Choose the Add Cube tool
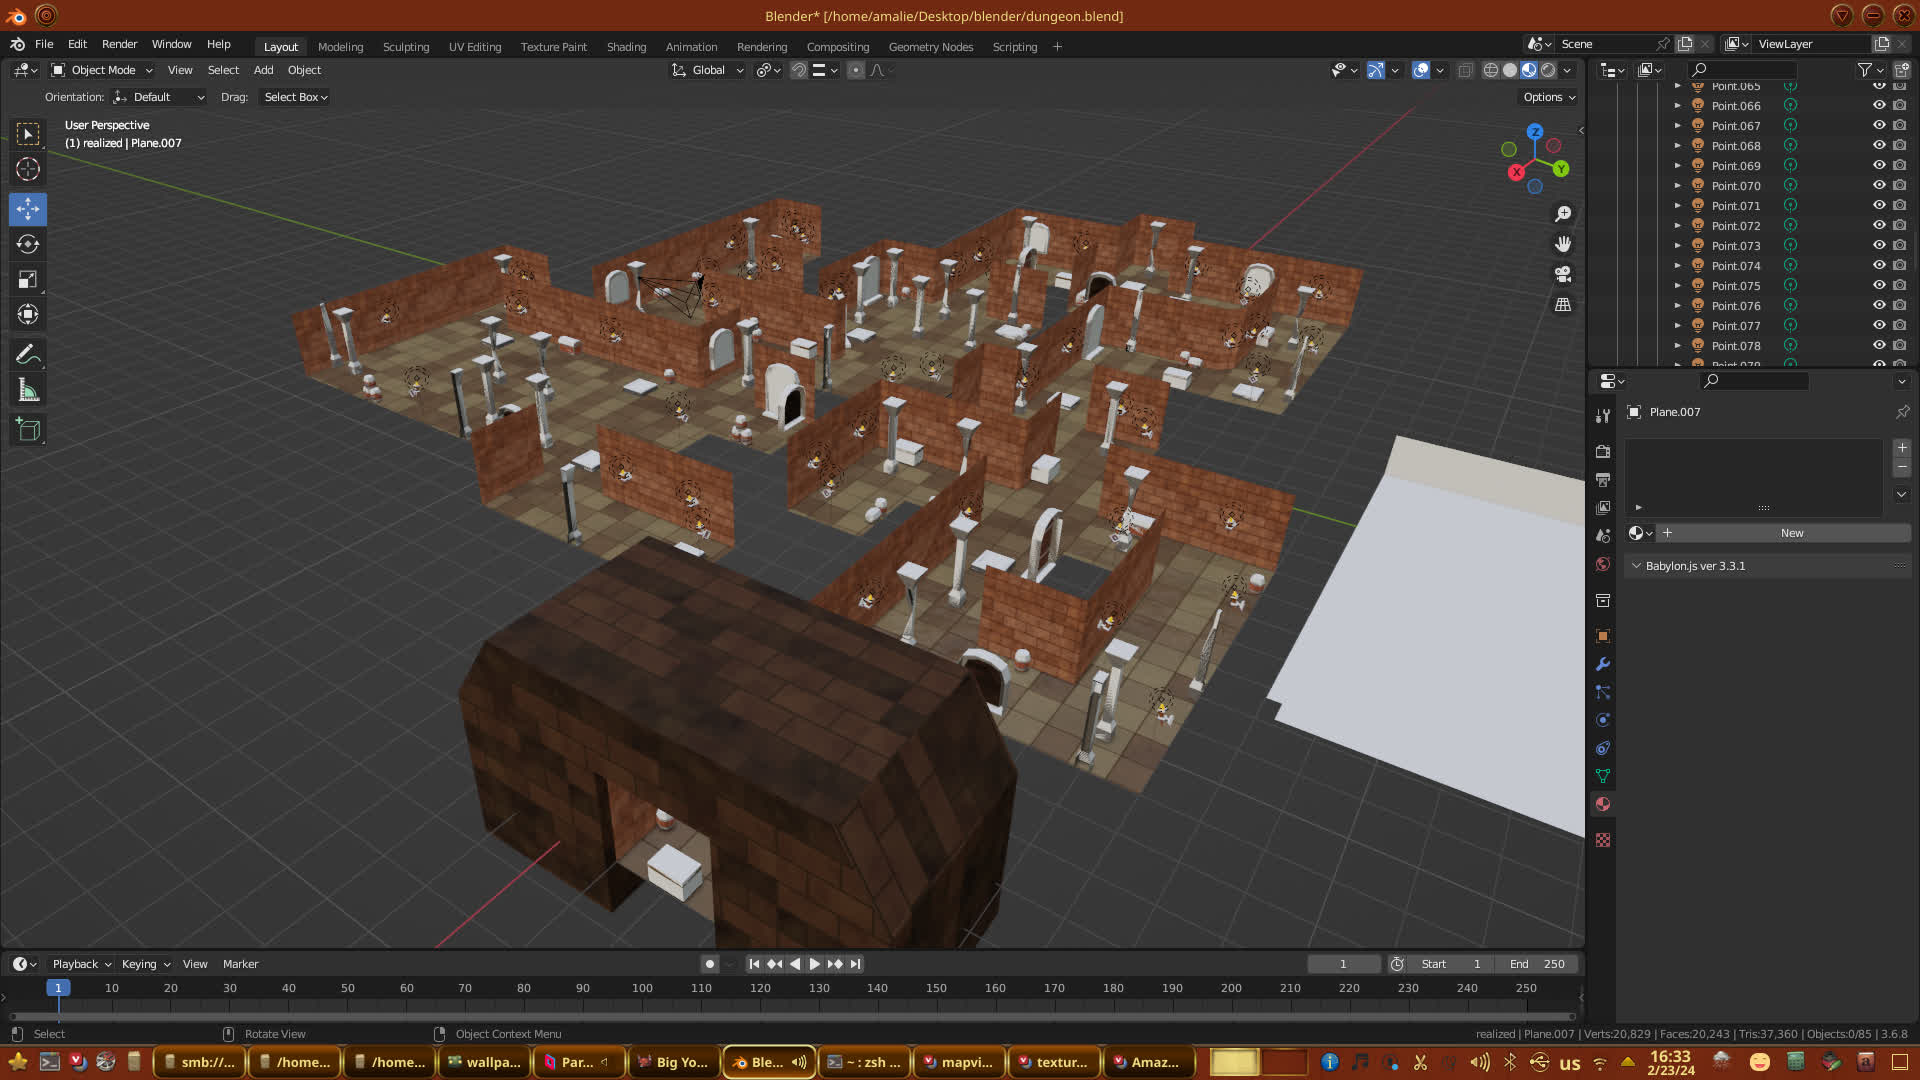Screen dimensions: 1920x1080 [28, 430]
